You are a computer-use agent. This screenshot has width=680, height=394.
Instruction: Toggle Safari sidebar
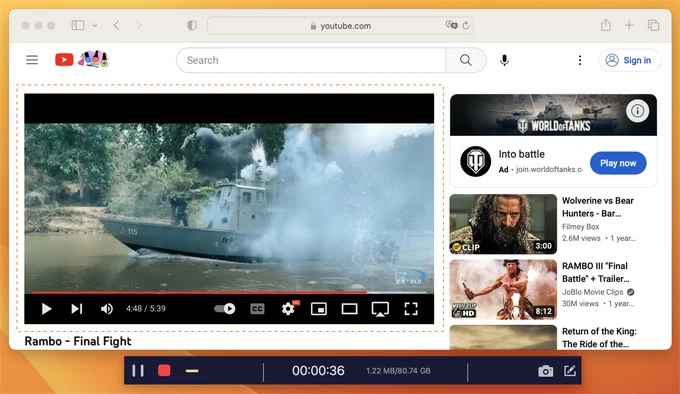pos(78,26)
